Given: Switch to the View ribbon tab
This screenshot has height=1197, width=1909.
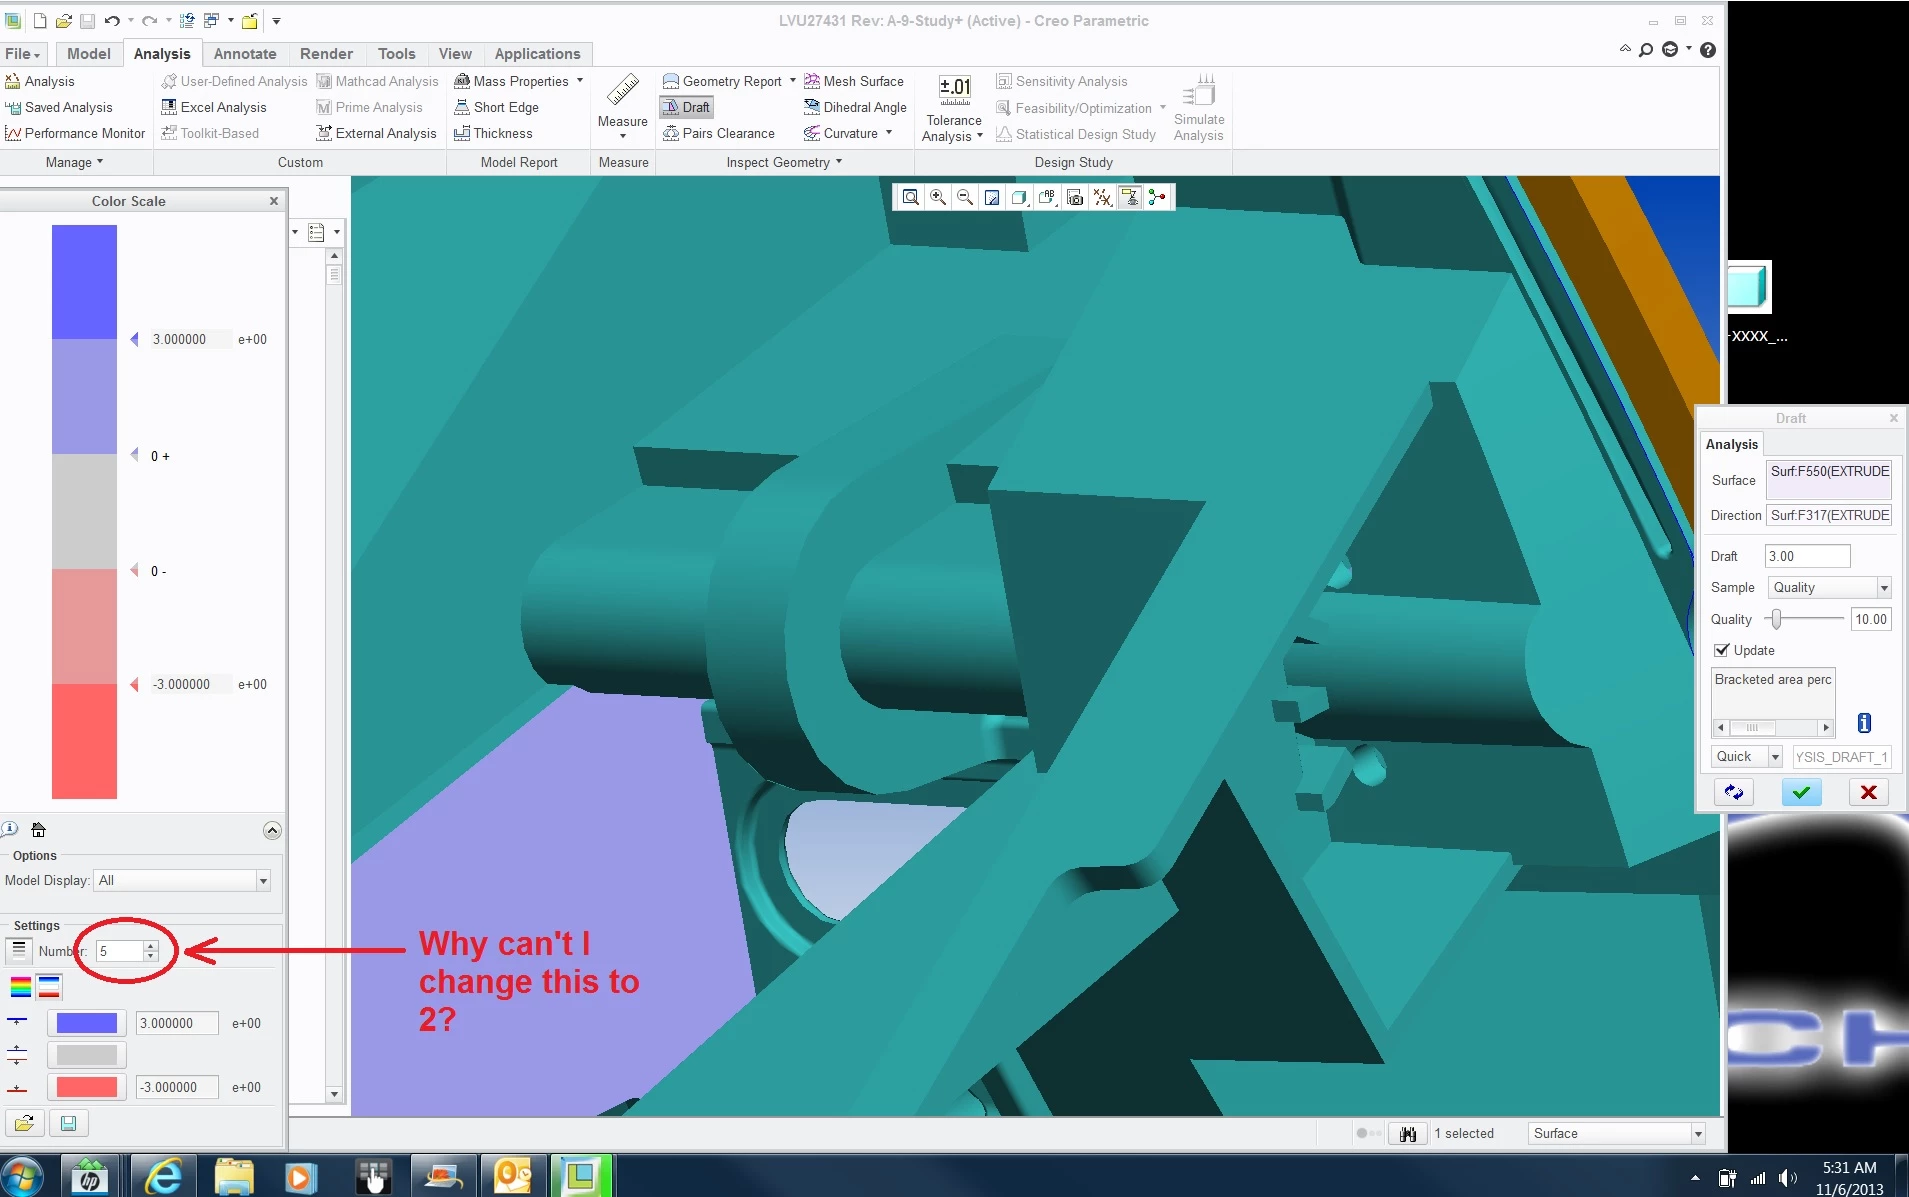Looking at the screenshot, I should (x=455, y=53).
